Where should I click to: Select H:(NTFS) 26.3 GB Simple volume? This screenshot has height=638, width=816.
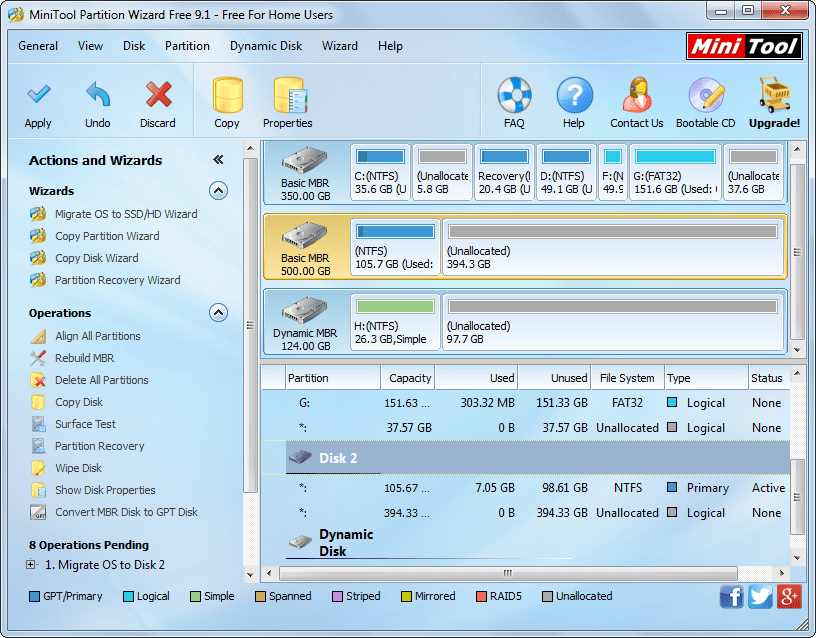tap(395, 322)
